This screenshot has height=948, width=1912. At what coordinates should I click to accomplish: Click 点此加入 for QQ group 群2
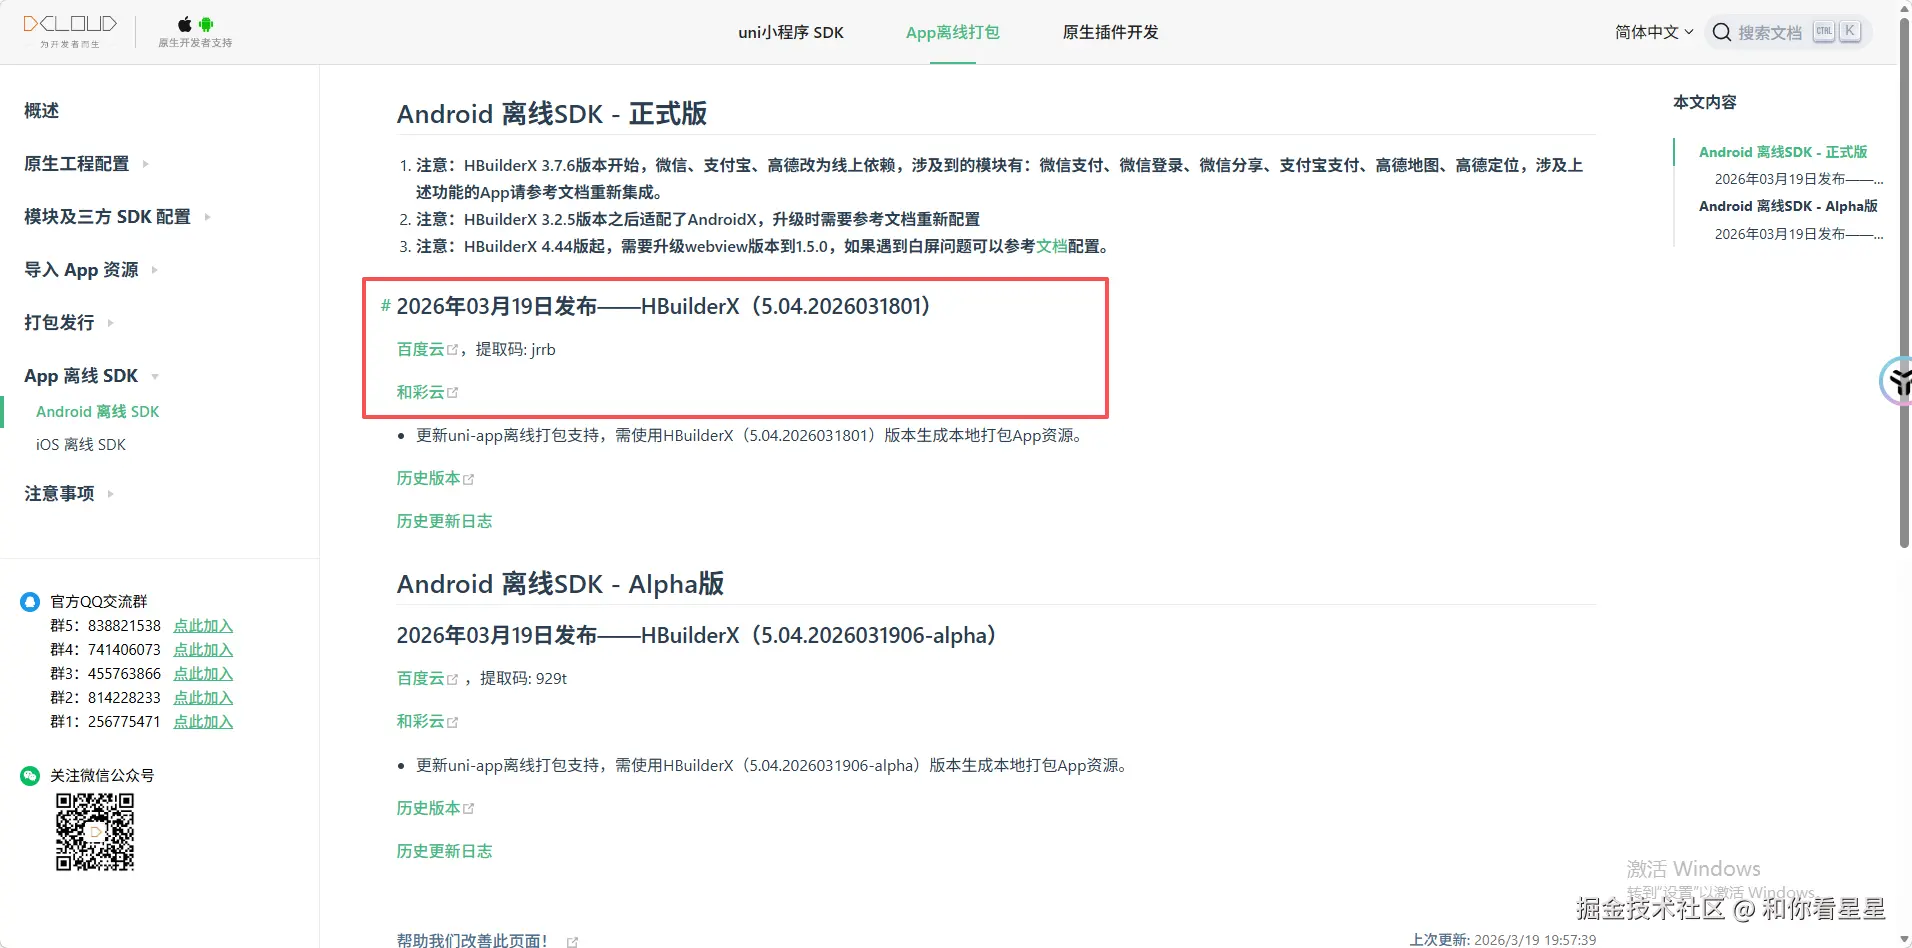point(203,698)
